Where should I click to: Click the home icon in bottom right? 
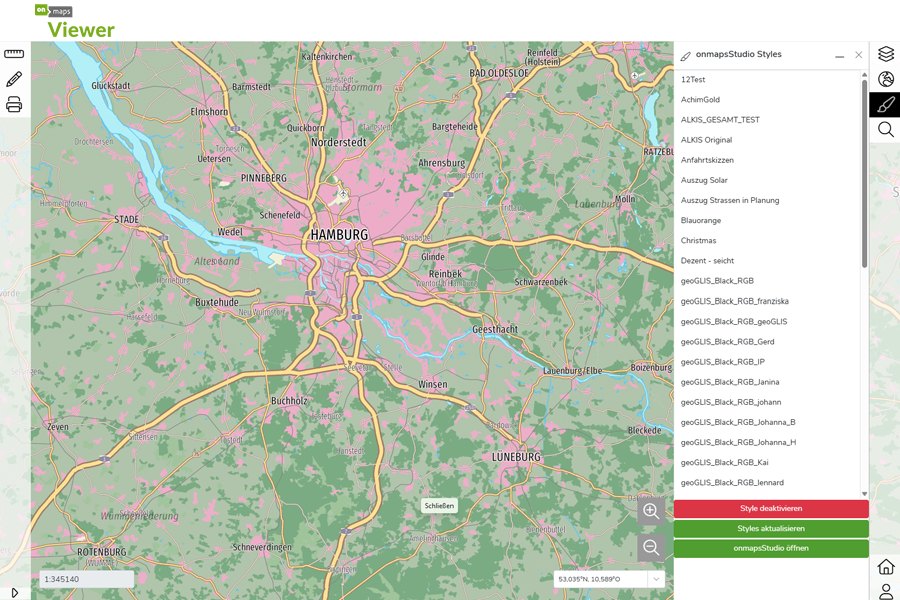(x=885, y=566)
